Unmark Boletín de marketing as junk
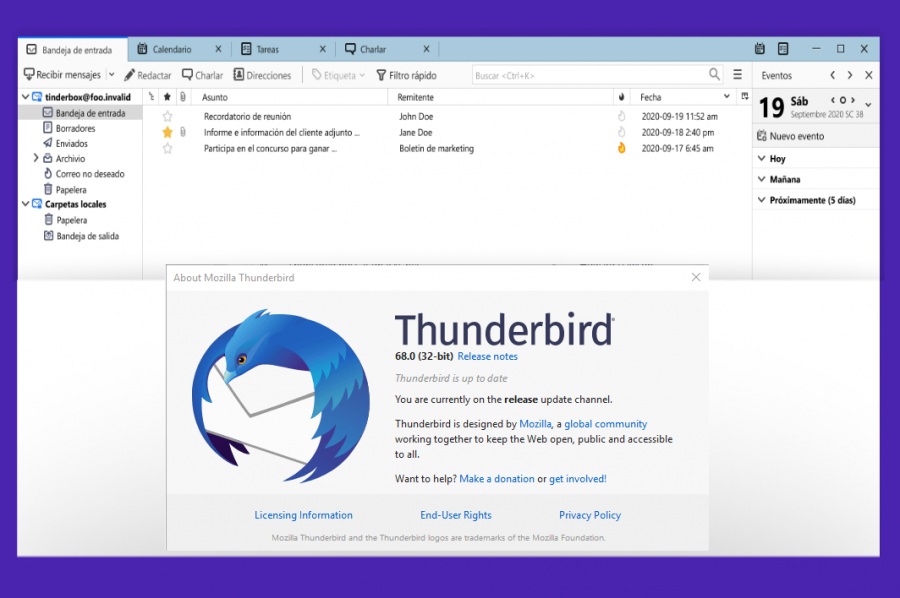This screenshot has height=598, width=900. click(x=621, y=148)
